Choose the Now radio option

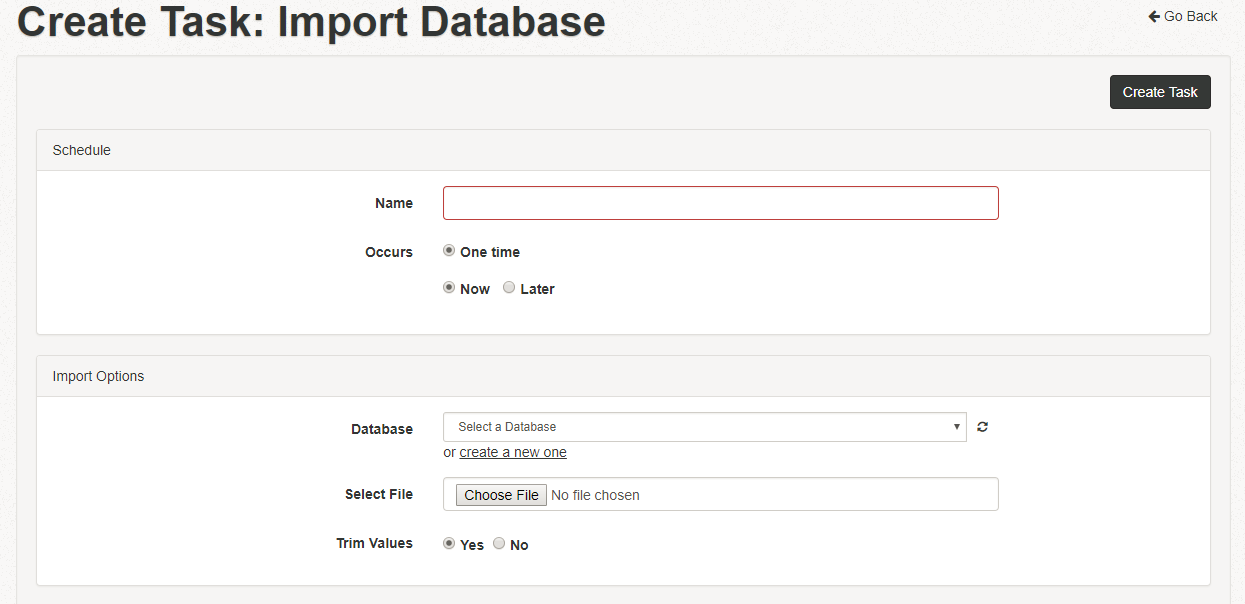(449, 288)
